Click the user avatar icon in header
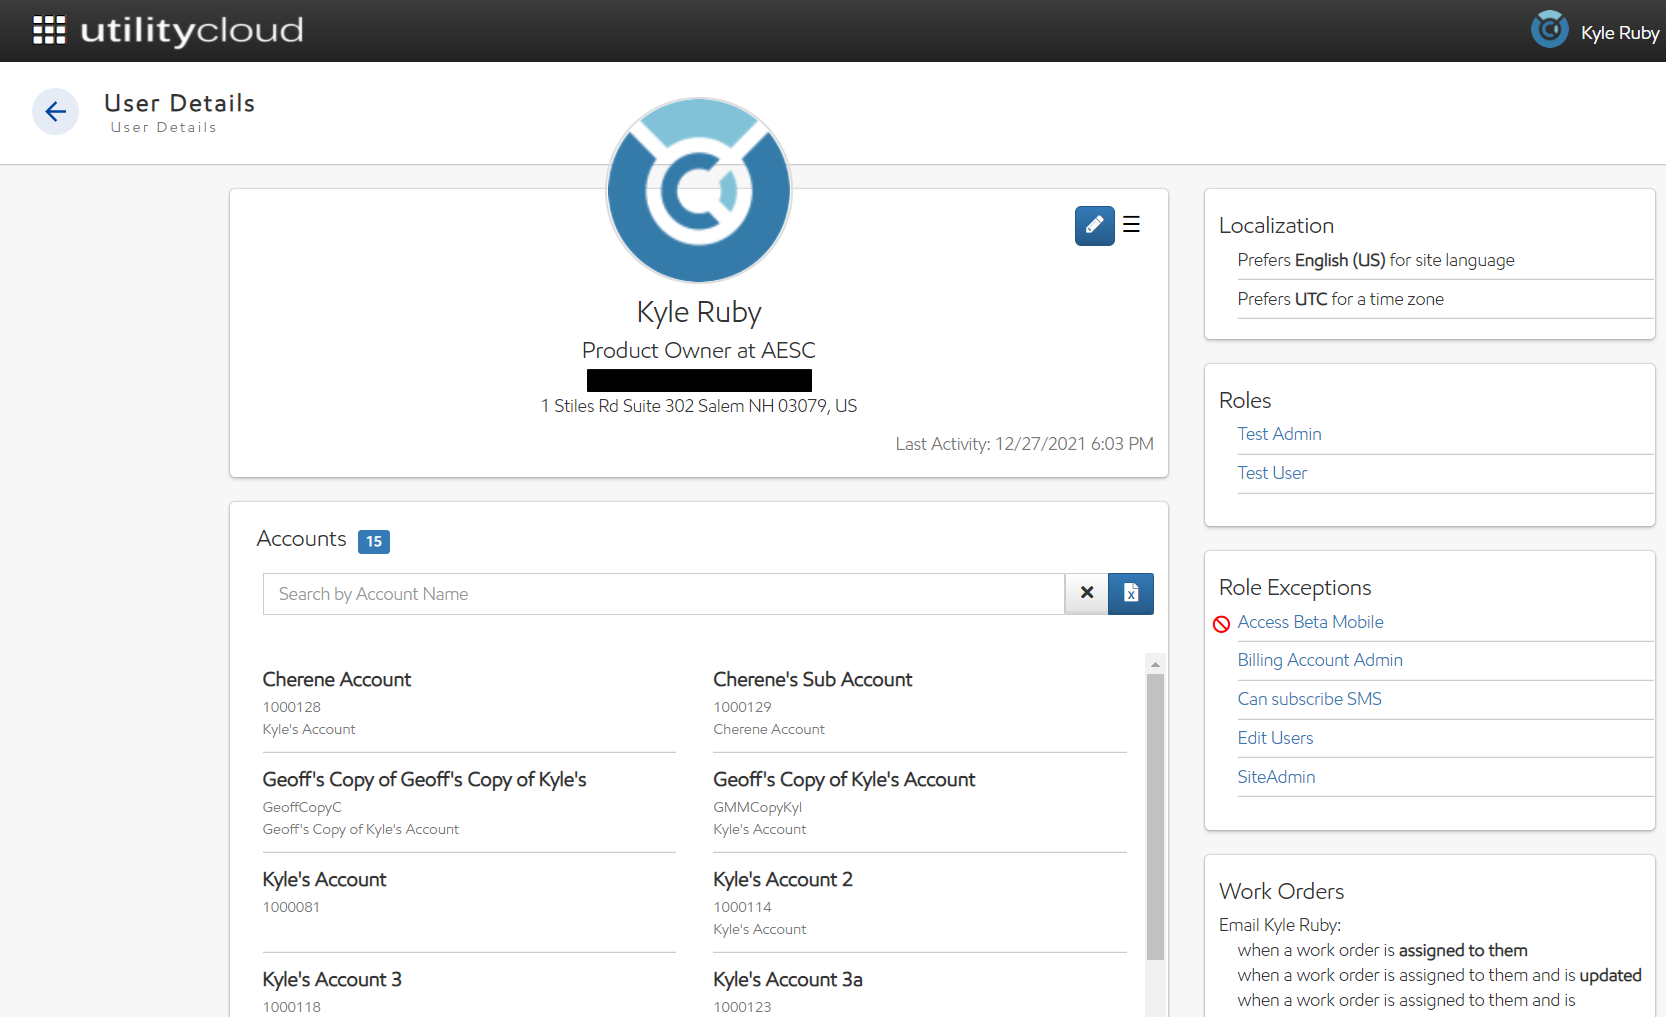Viewport: 1666px width, 1017px height. [x=1549, y=30]
